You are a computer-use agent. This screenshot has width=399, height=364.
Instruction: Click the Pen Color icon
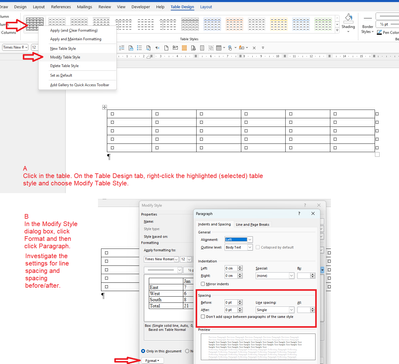[379, 32]
